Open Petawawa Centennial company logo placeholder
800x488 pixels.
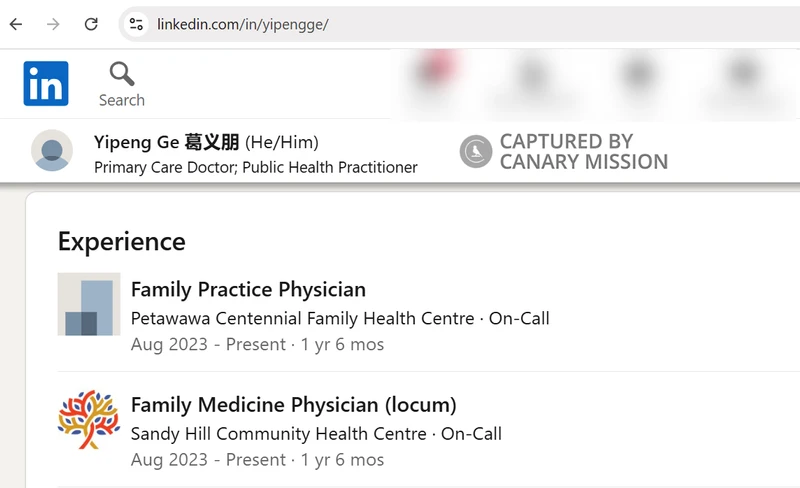[89, 304]
